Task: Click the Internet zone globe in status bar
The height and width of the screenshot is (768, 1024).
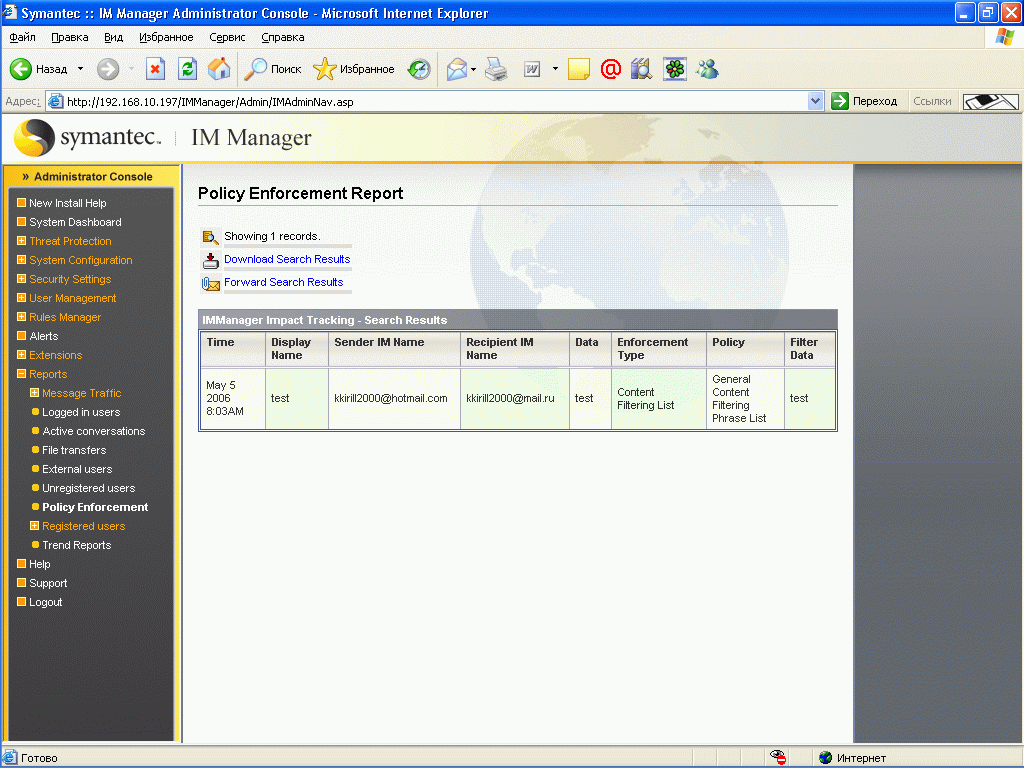Action: (x=825, y=758)
